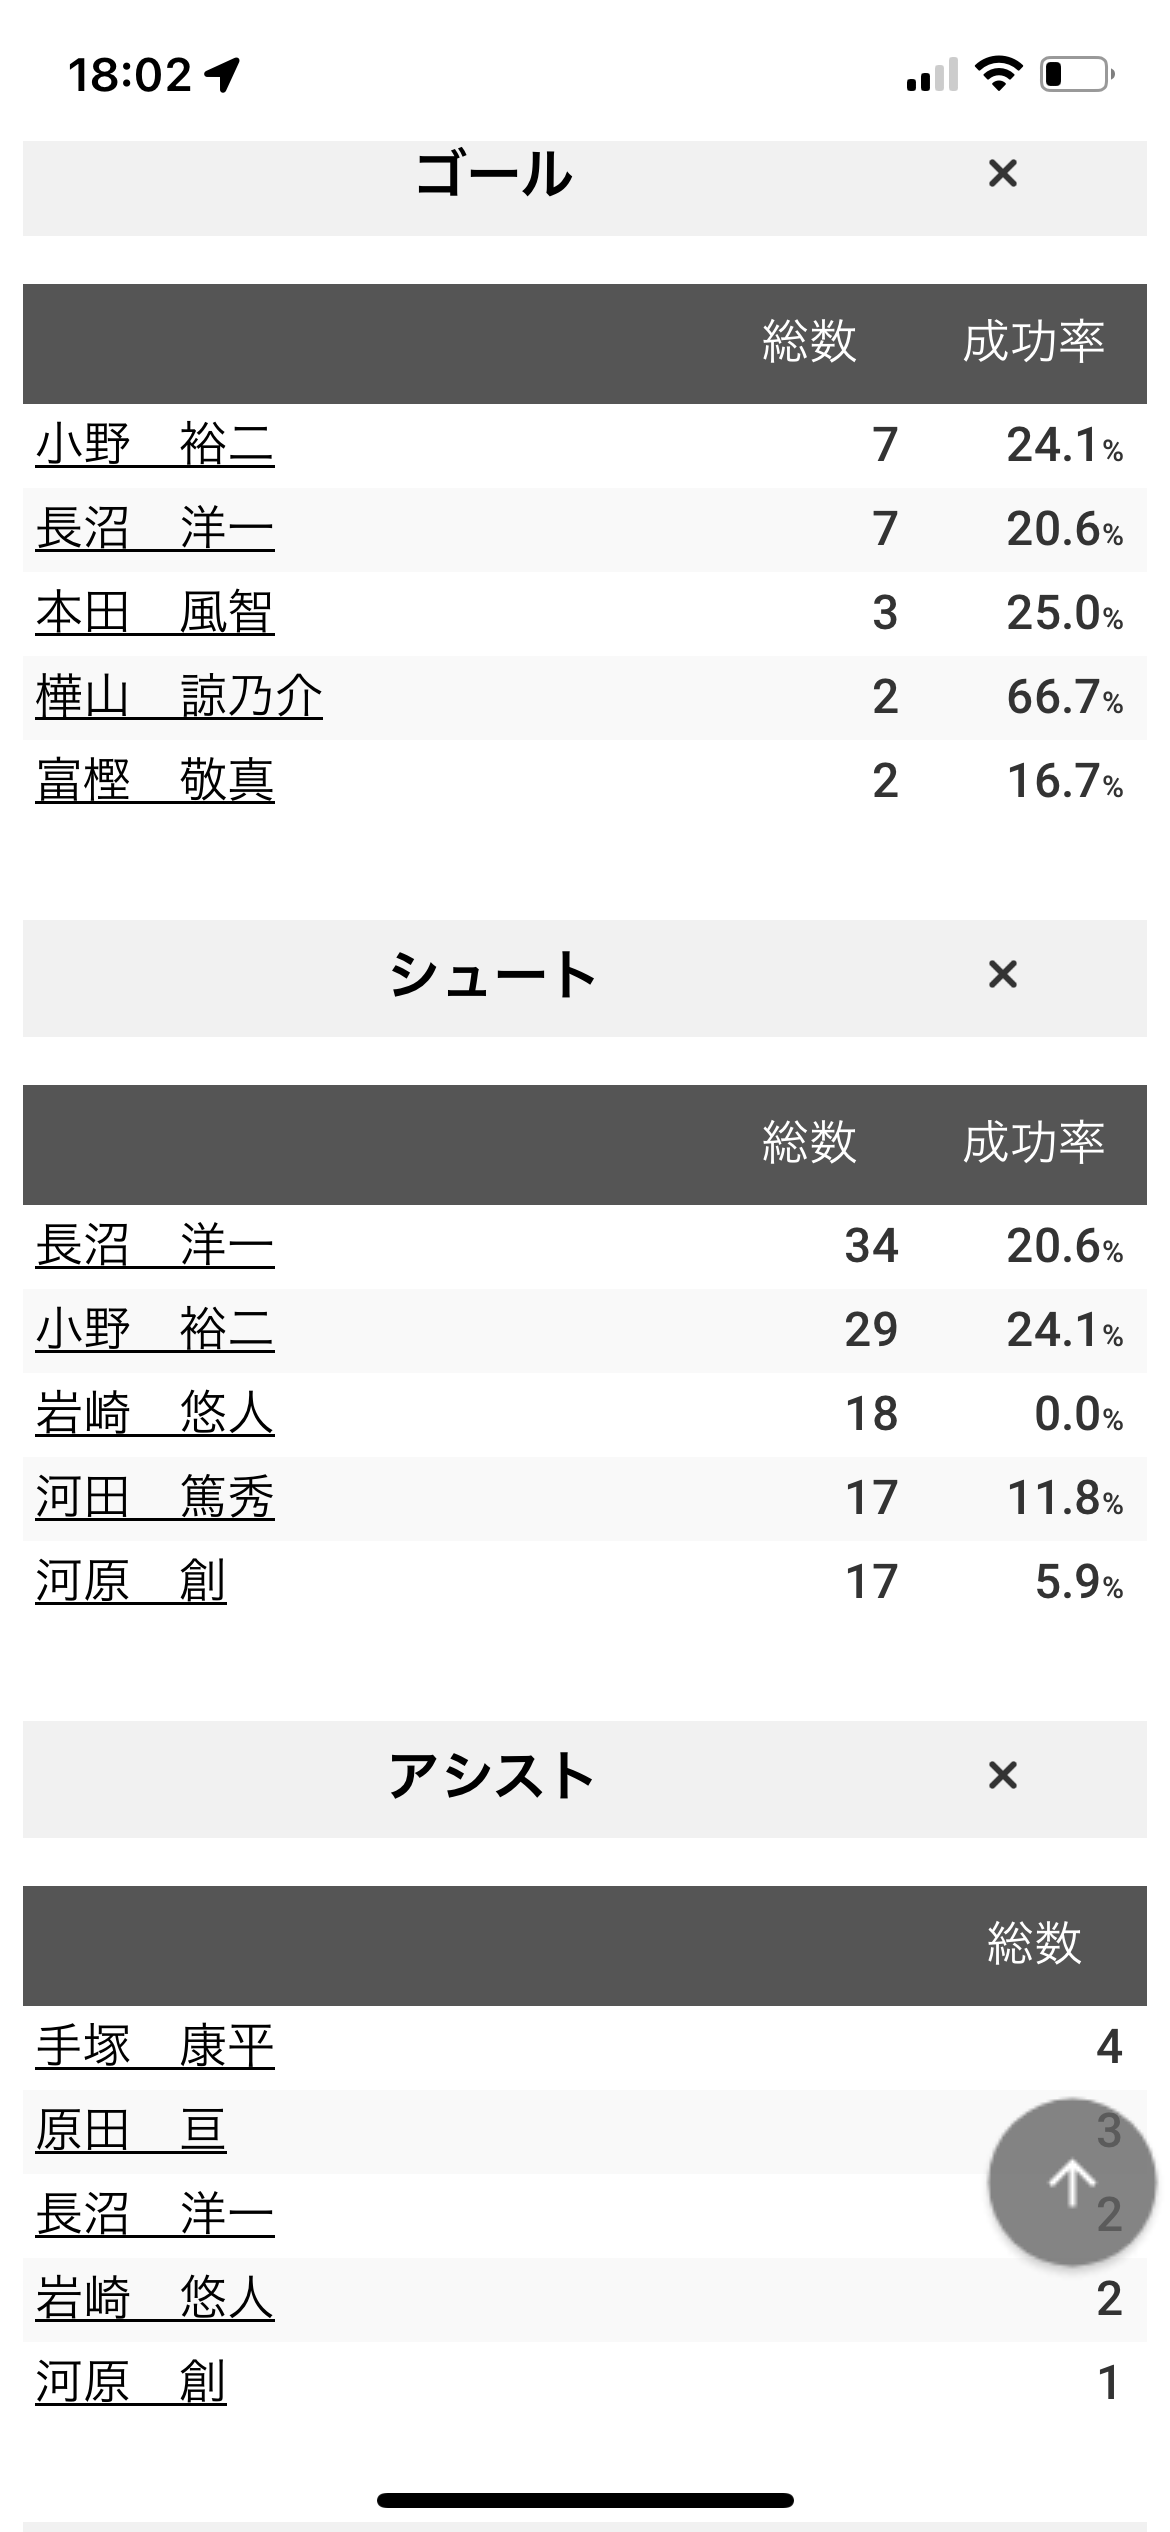Tap the scroll-to-top arrow button
Screen dimensions: 1170x2532
1072,2182
